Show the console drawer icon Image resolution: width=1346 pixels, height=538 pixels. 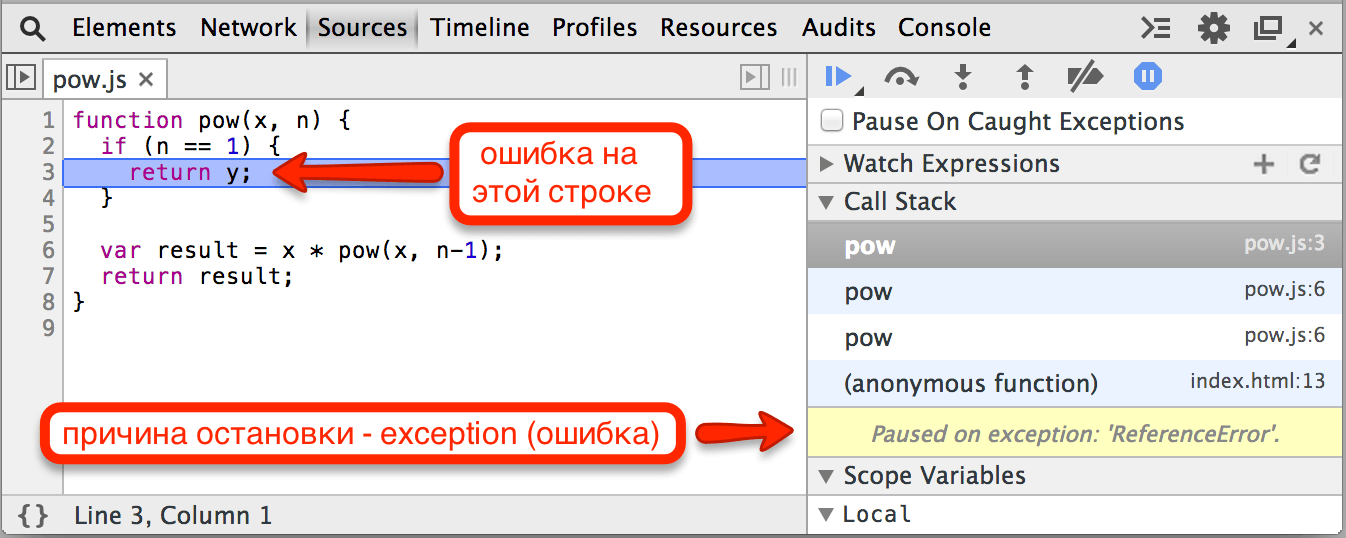click(1156, 28)
